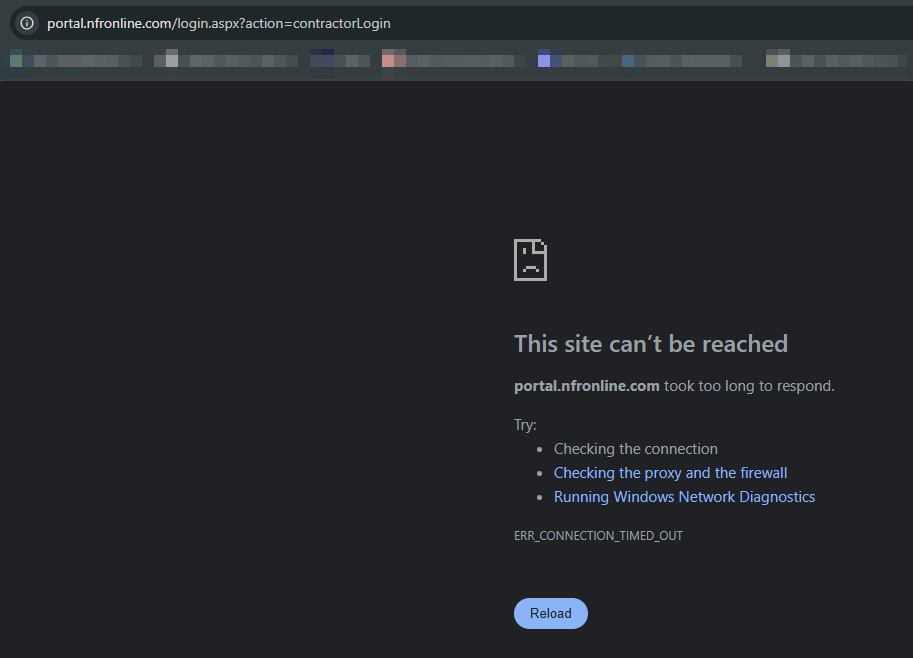The width and height of the screenshot is (913, 658).
Task: Click the 'Checking the connection' suggestion text
Action: (x=635, y=449)
